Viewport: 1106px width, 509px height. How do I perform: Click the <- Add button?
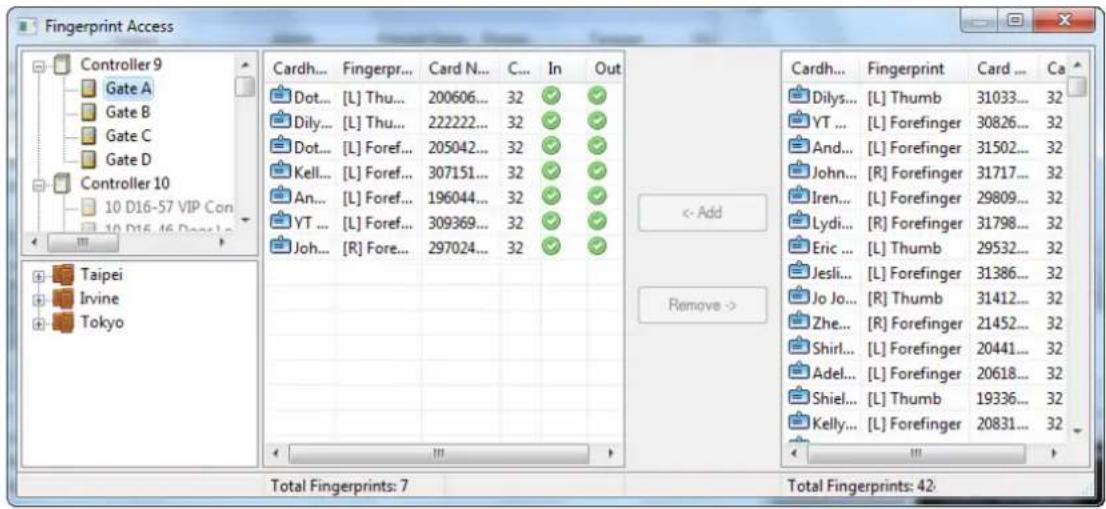point(702,212)
